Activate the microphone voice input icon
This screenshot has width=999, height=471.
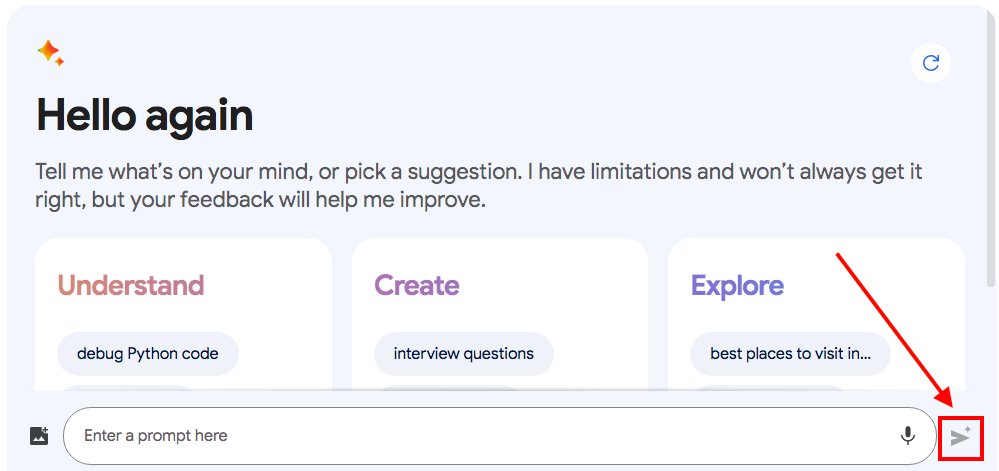tap(907, 436)
